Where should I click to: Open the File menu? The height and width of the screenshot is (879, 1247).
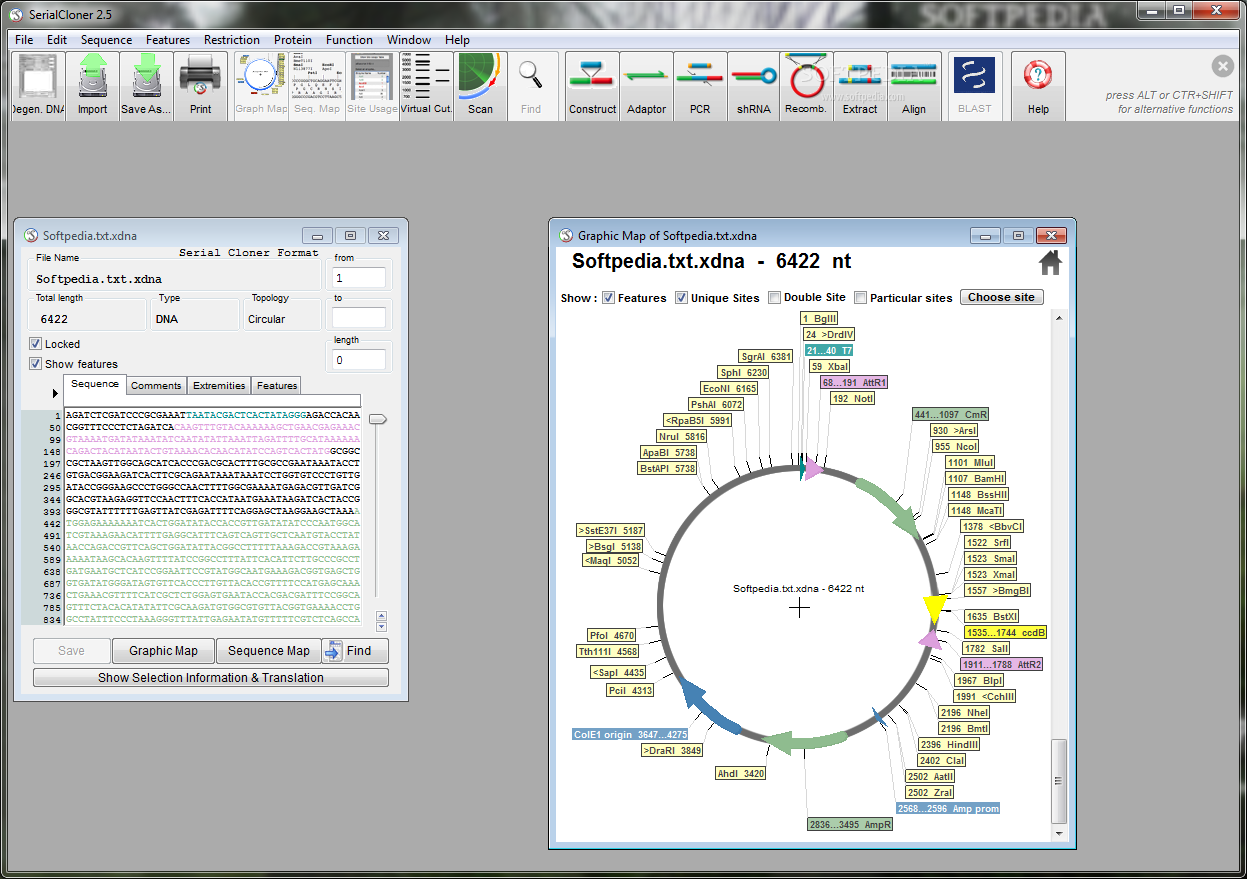coord(24,40)
